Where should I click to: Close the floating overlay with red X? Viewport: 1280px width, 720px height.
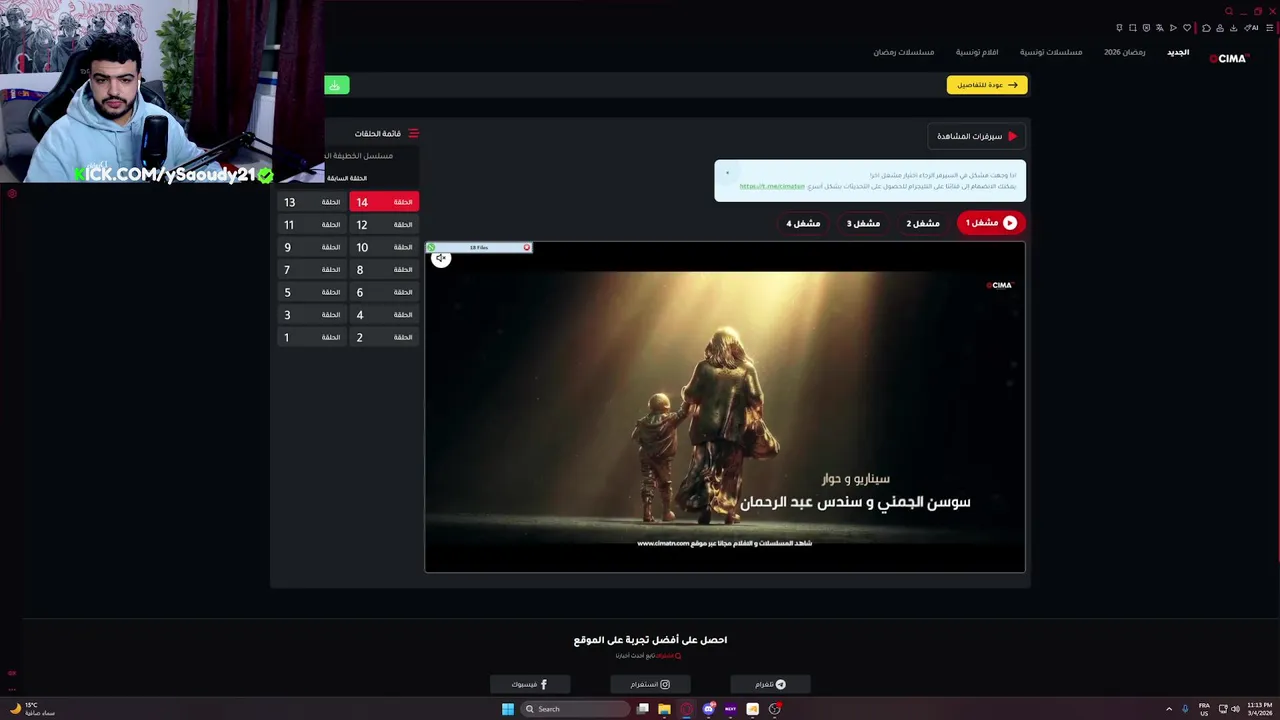(x=527, y=247)
